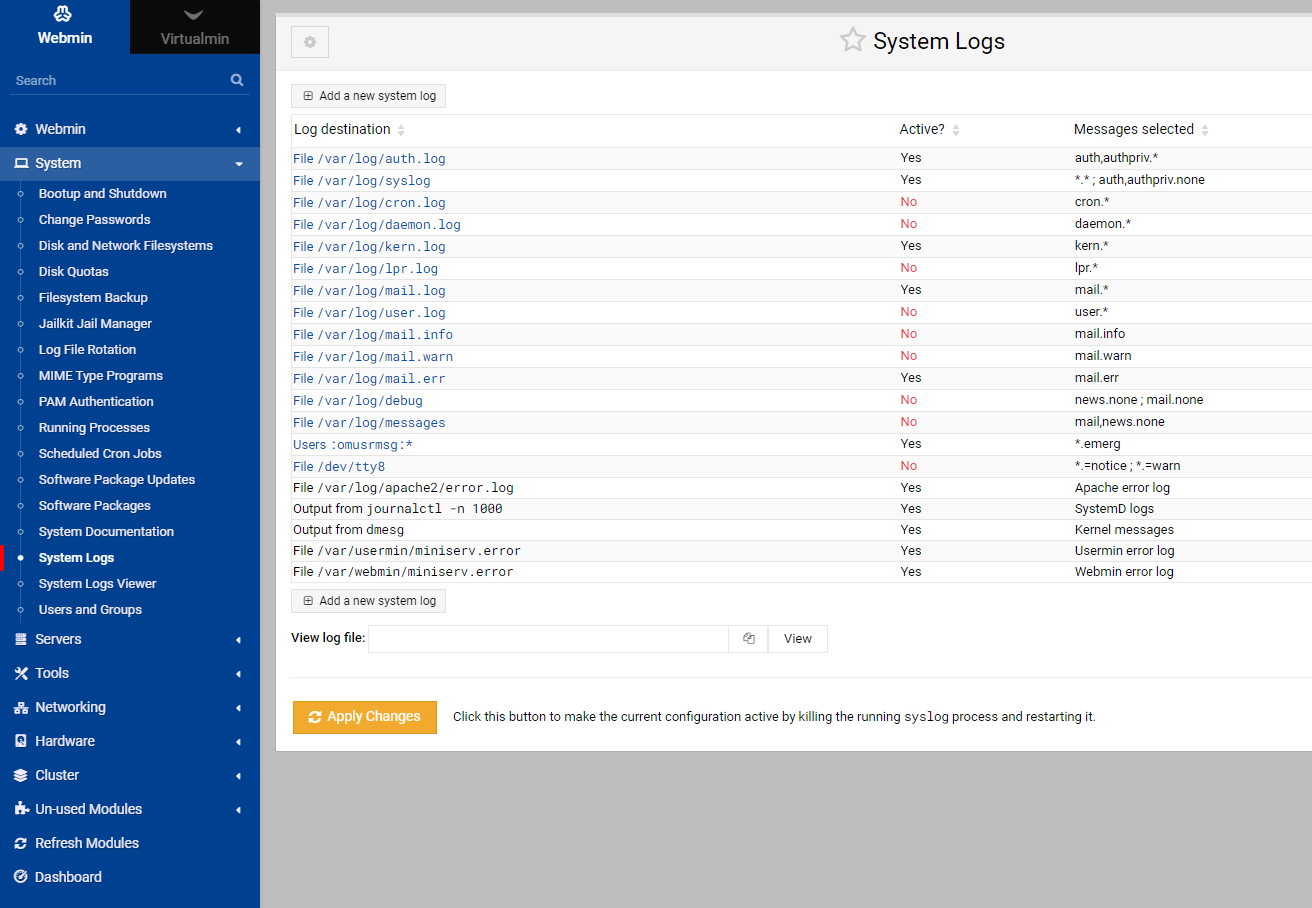Expand the Servers menu arrow
Image resolution: width=1312 pixels, height=908 pixels.
[238, 640]
